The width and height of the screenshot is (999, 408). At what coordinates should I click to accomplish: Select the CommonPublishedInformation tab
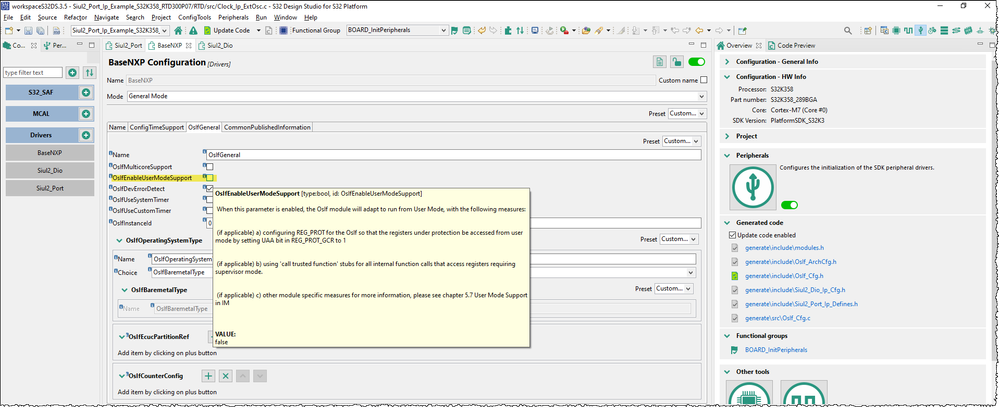(266, 127)
